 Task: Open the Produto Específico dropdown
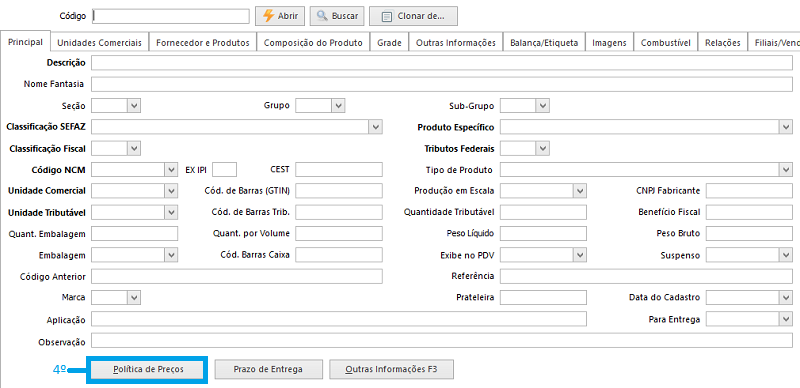point(786,127)
